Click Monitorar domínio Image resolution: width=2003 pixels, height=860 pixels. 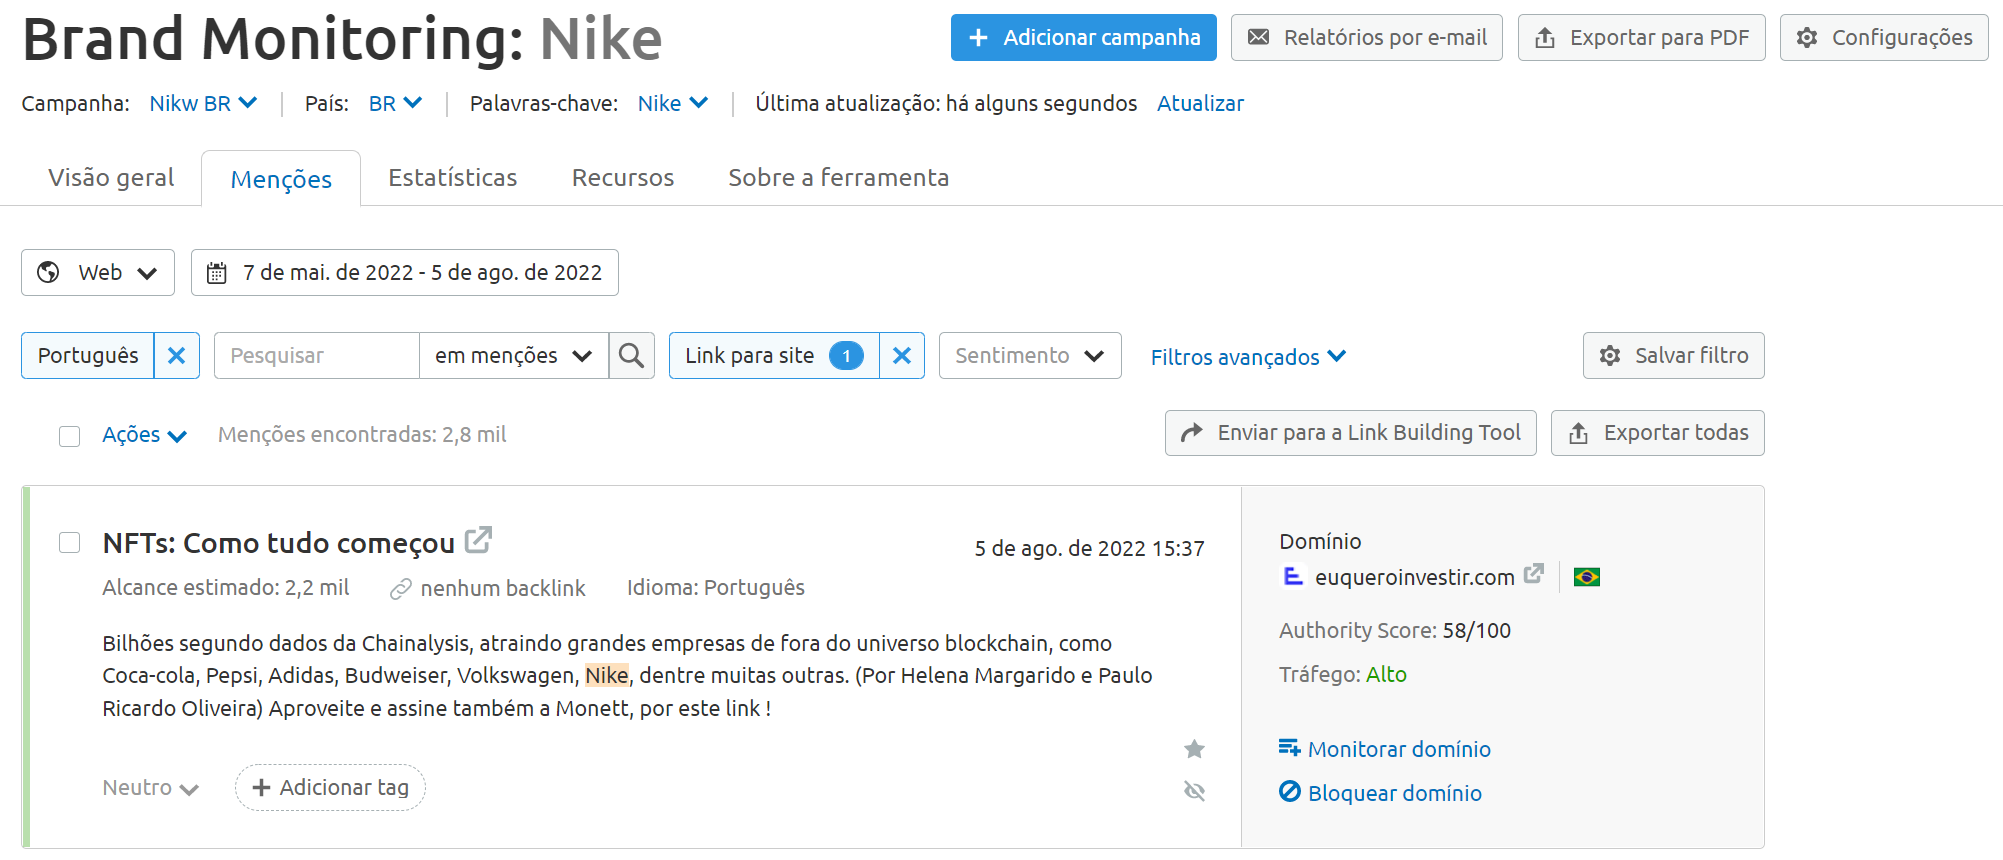(1385, 749)
